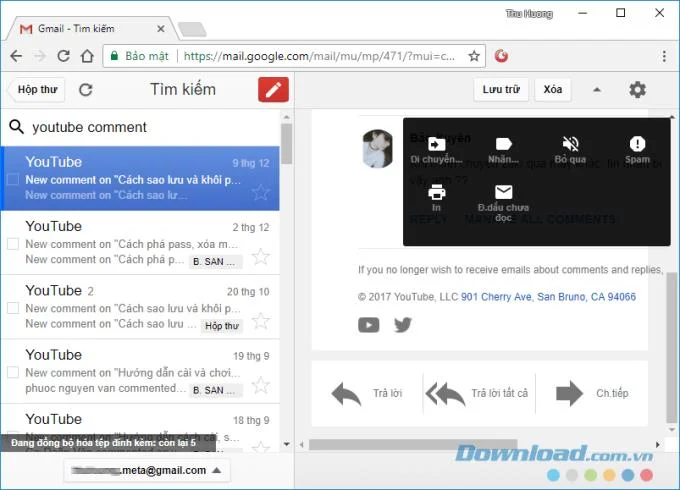Screen dimensions: 680x490
Task: Click Ch.tiếp forward button
Action: pos(592,393)
